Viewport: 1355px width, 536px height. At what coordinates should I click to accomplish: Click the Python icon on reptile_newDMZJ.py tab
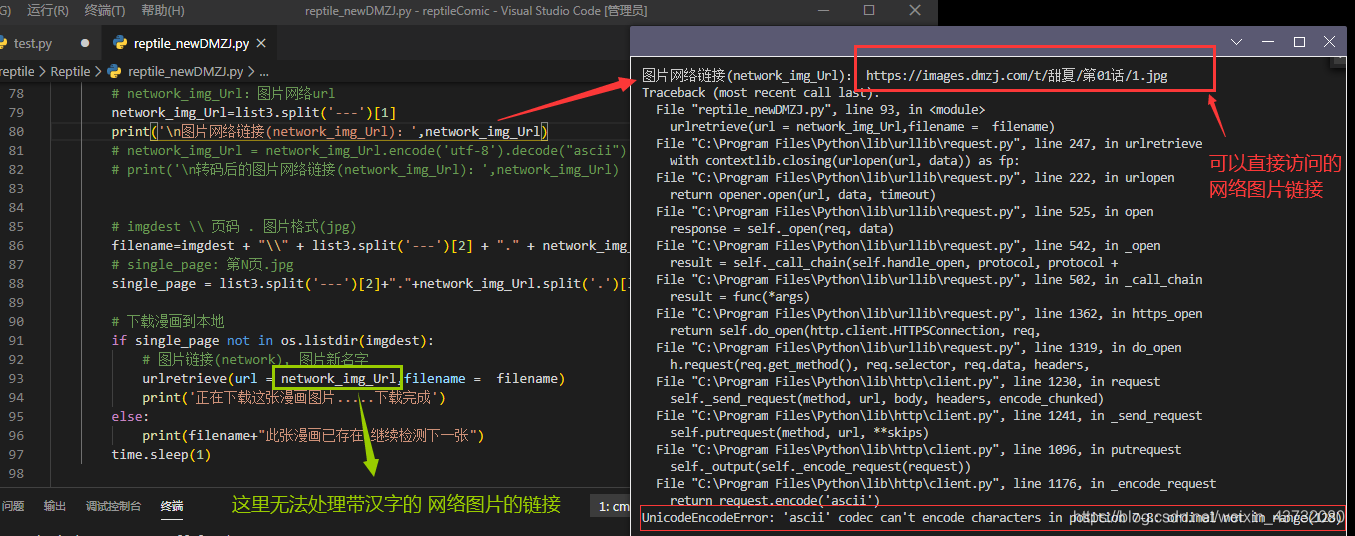click(120, 44)
